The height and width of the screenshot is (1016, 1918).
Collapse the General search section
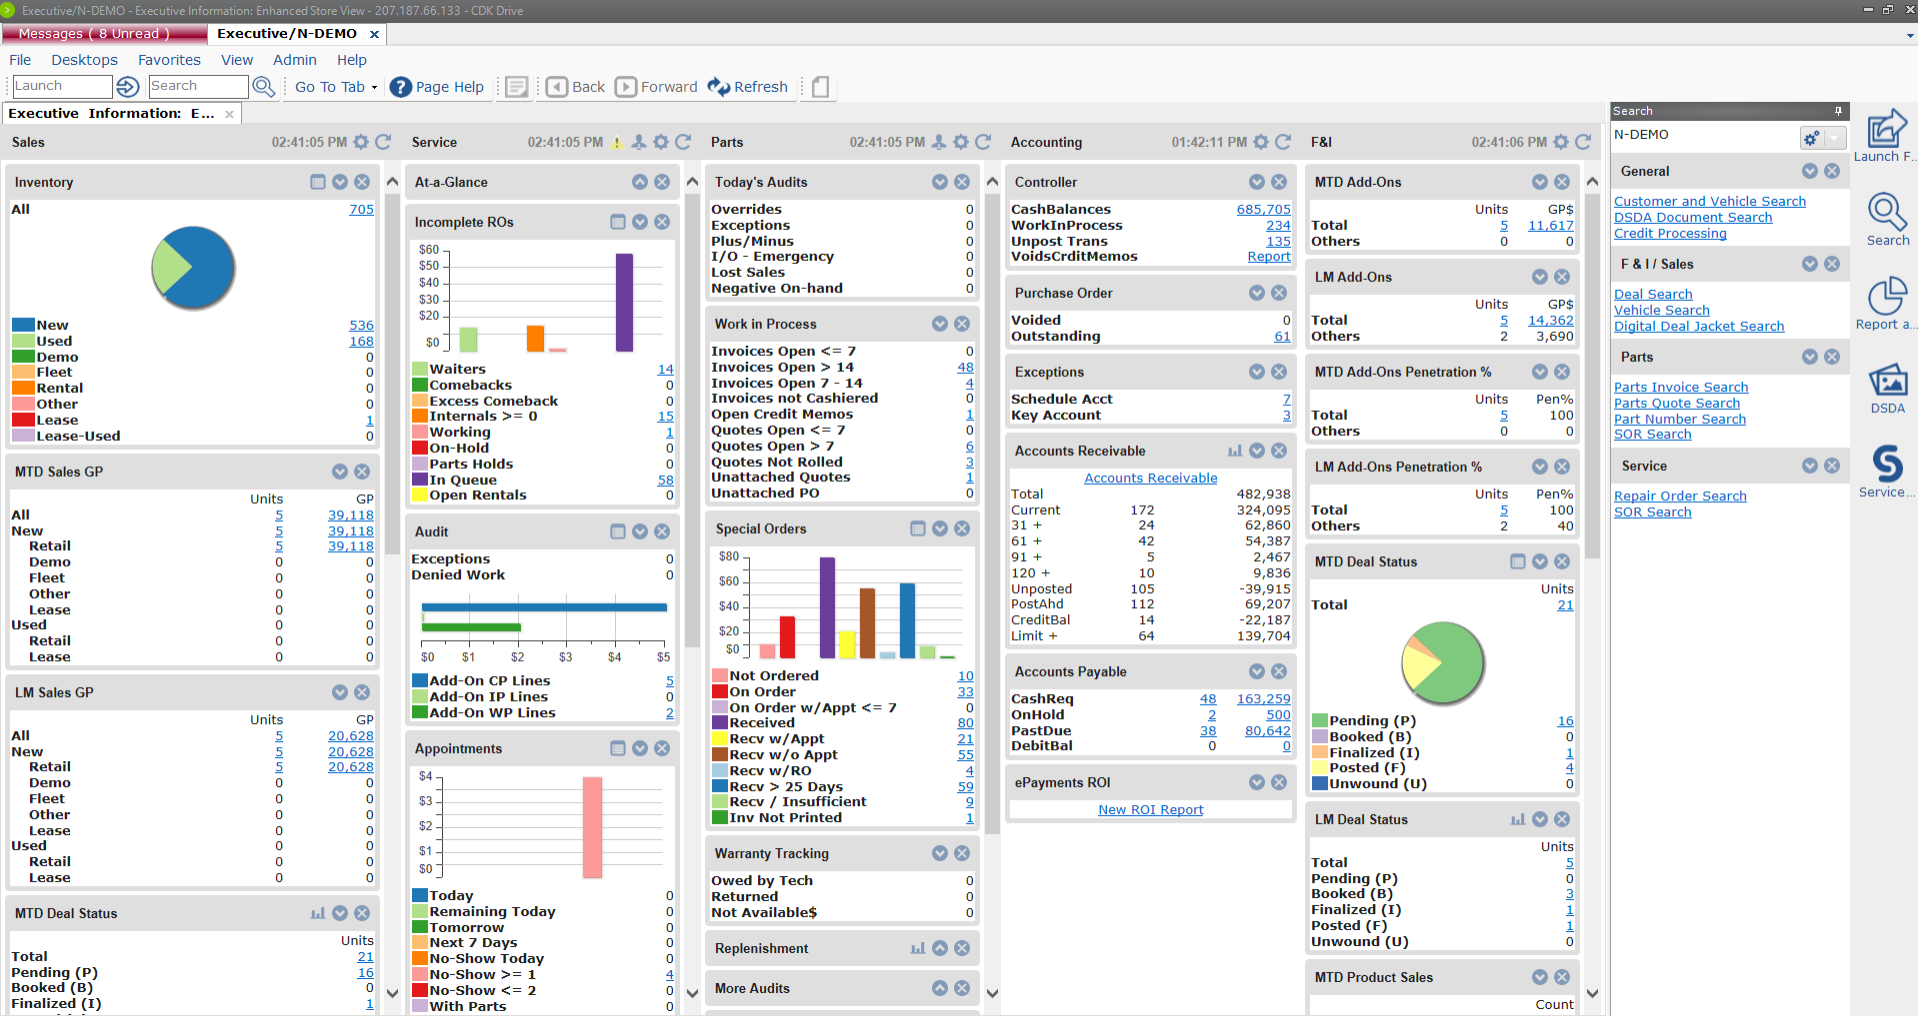click(1810, 171)
